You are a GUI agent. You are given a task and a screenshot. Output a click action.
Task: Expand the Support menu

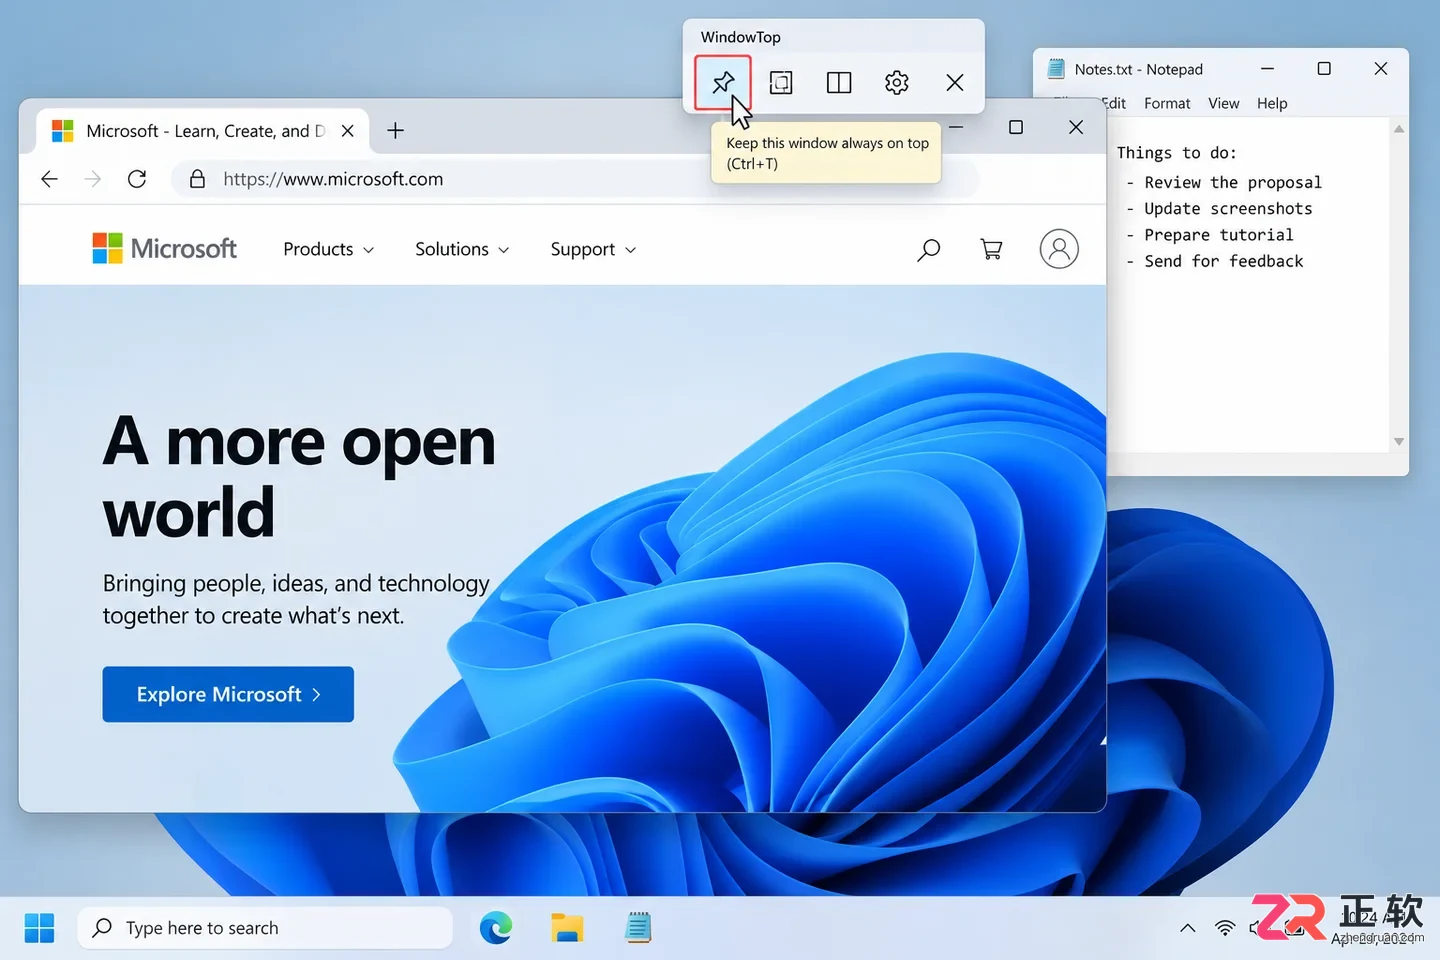(x=593, y=249)
